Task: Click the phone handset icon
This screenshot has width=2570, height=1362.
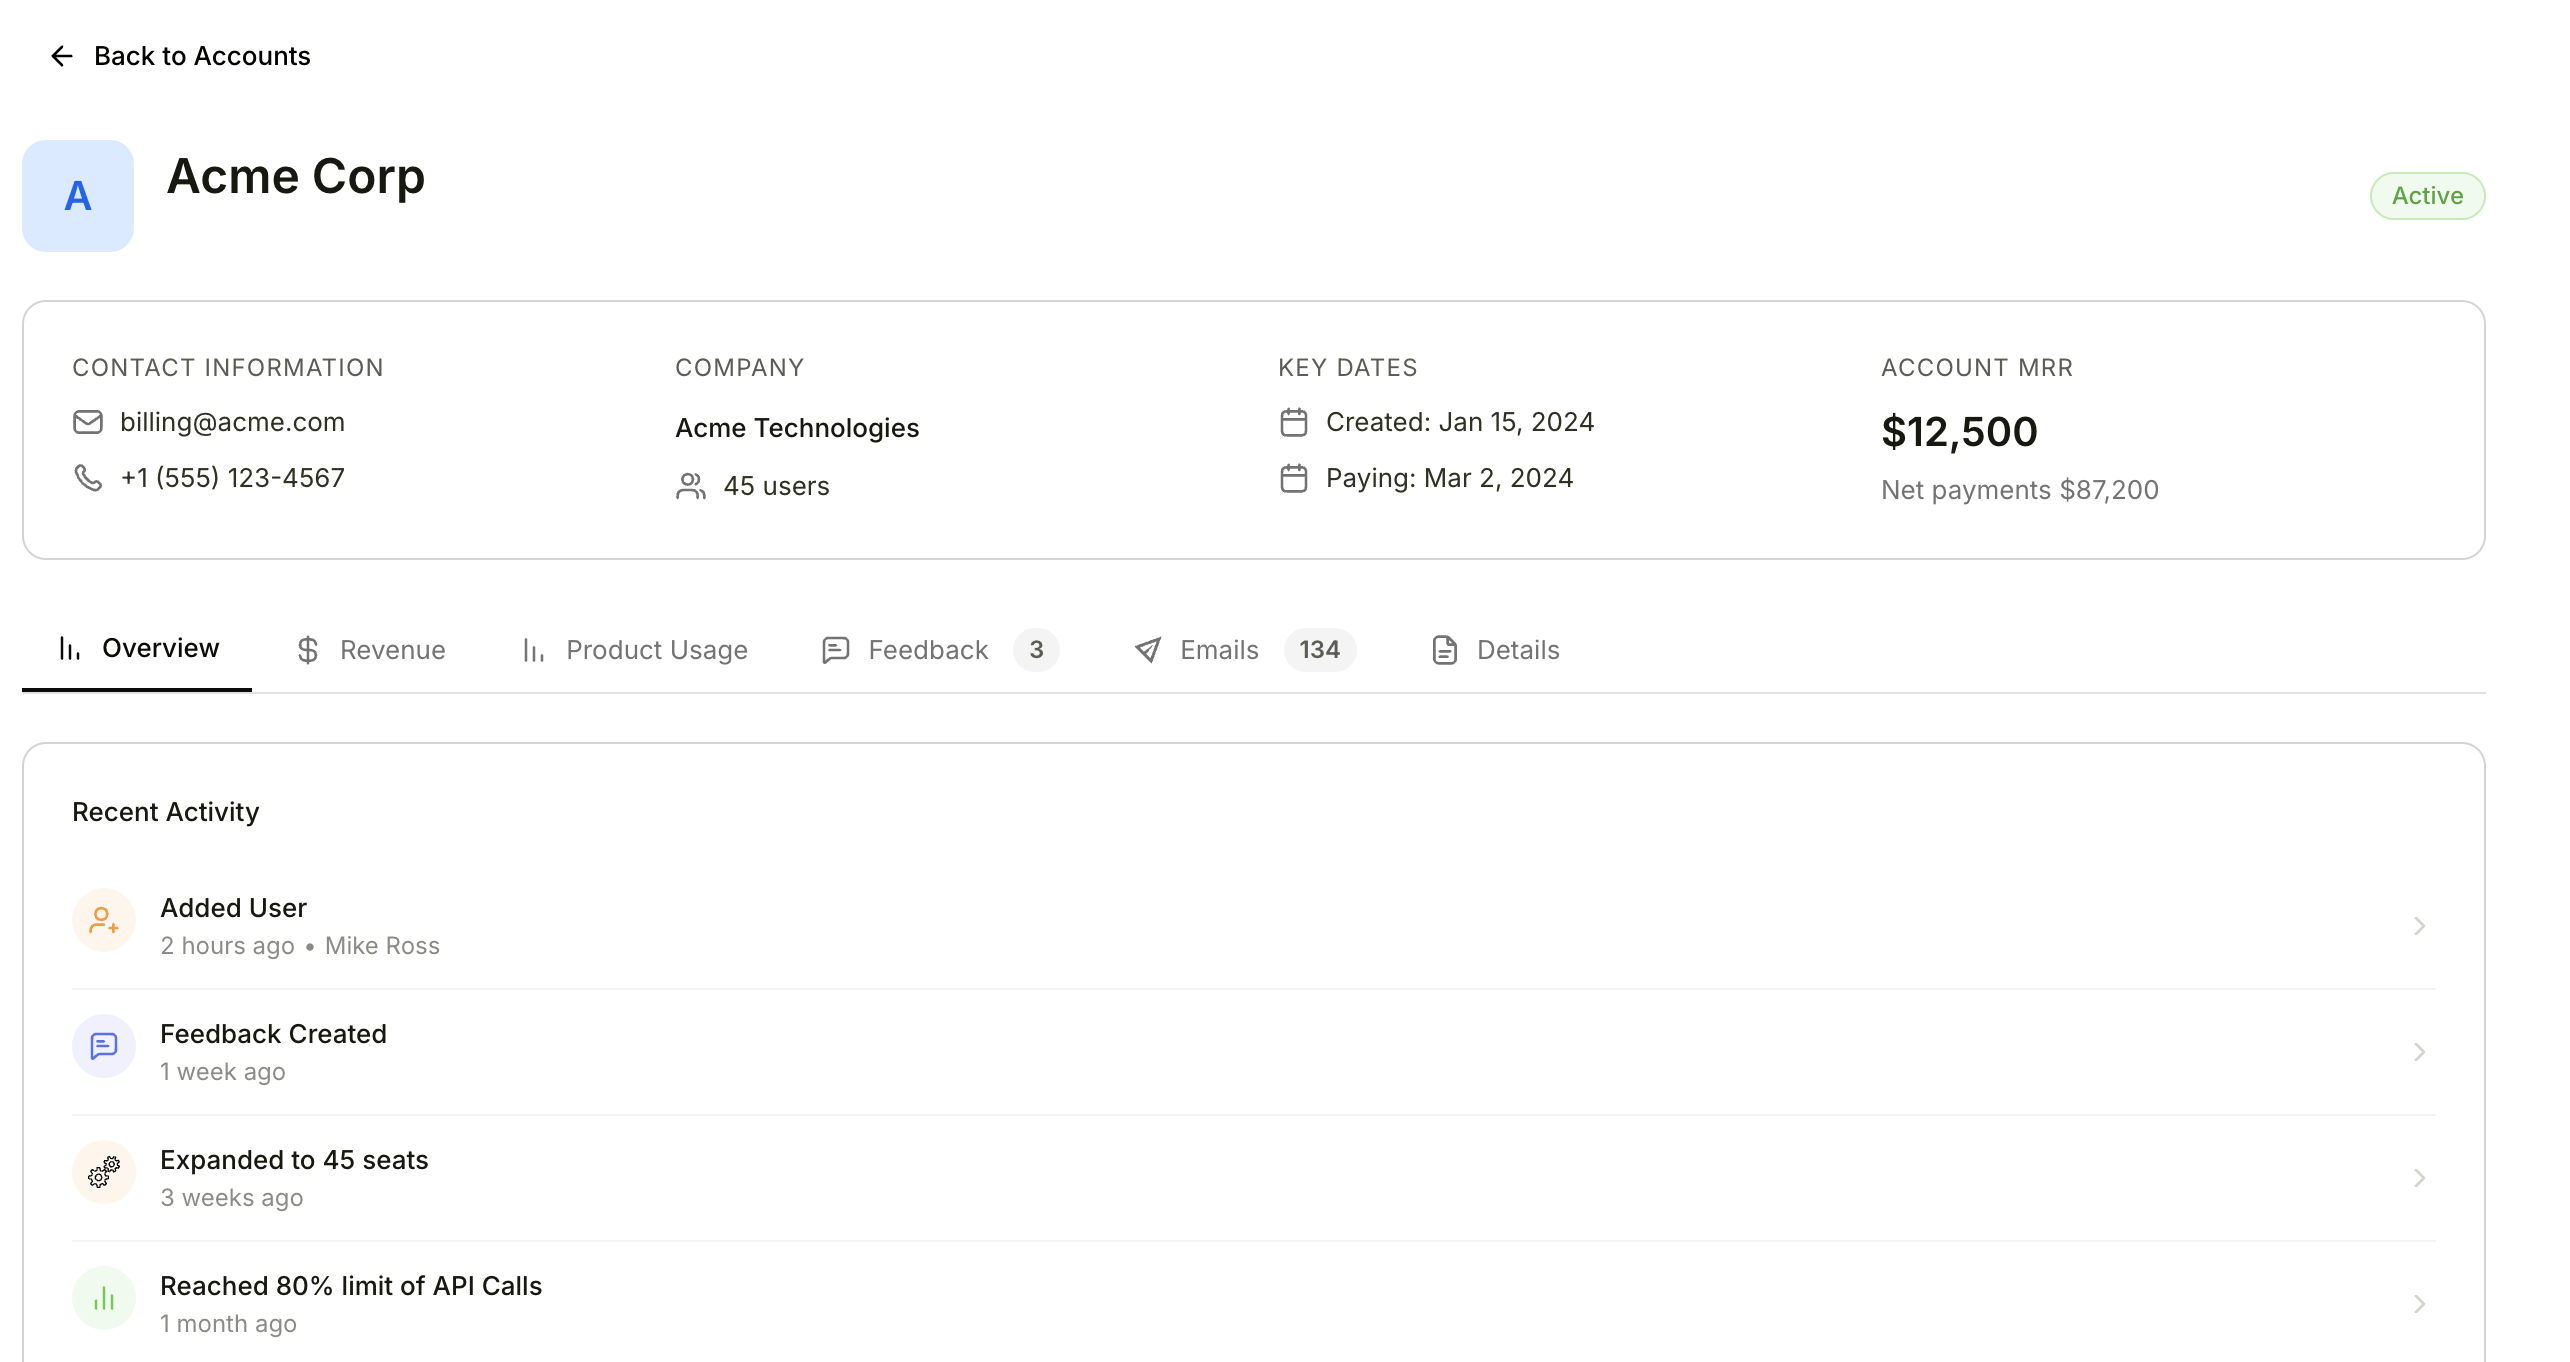Action: pyautogui.click(x=88, y=478)
